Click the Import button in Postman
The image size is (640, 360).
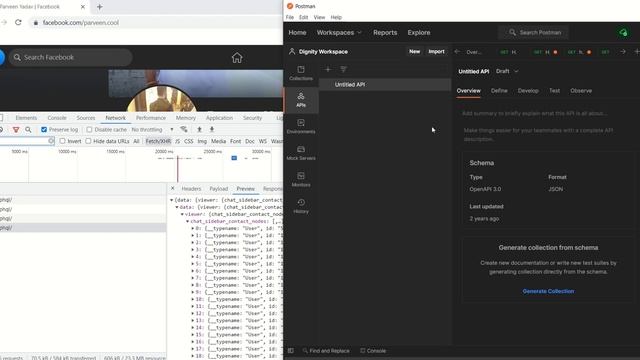(x=436, y=51)
